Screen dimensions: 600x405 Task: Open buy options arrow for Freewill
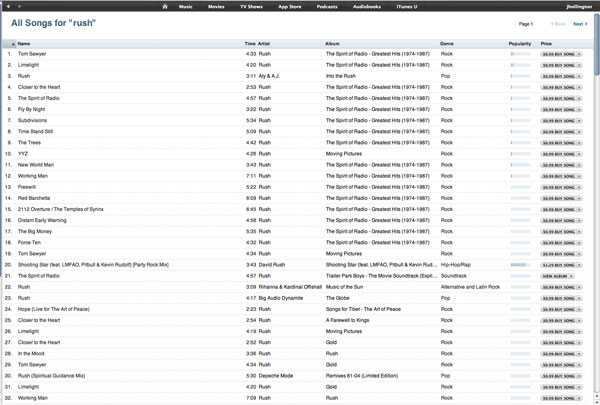pos(579,188)
